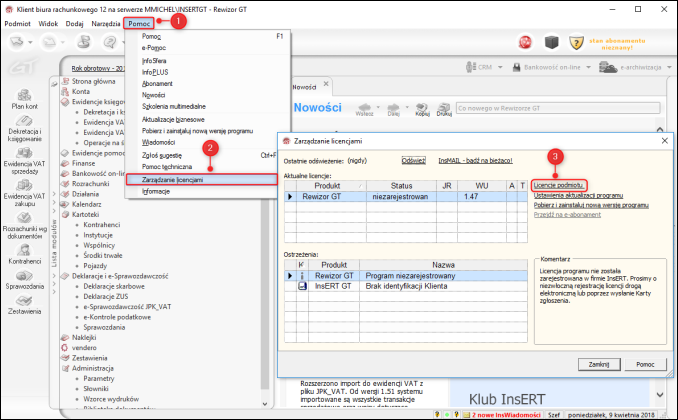The image size is (678, 420).
Task: Open Kontrahenci under Kartoteki tree
Action: click(102, 224)
